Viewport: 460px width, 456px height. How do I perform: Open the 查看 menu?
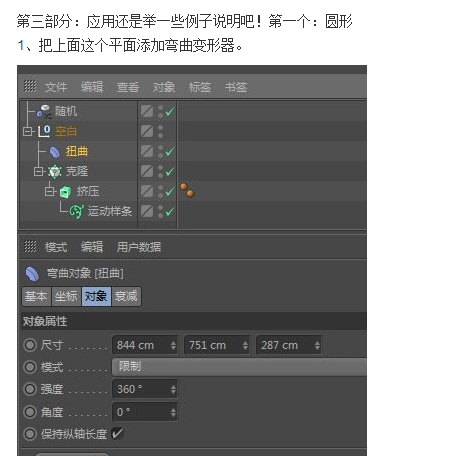(128, 87)
